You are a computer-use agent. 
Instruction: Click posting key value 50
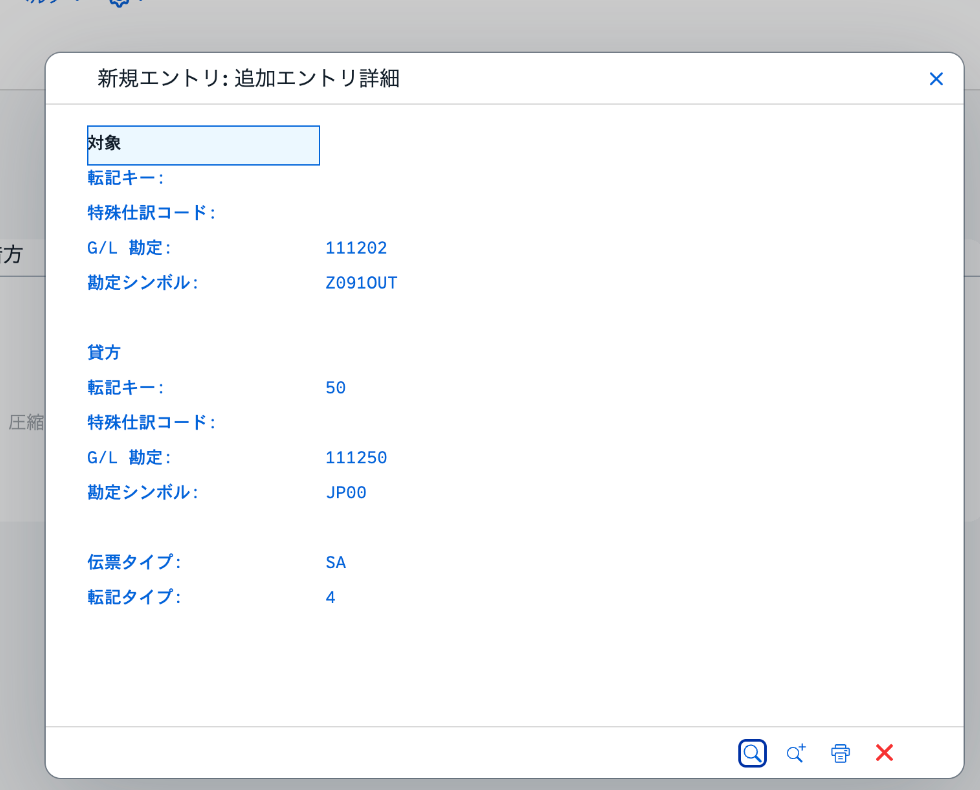pos(336,388)
